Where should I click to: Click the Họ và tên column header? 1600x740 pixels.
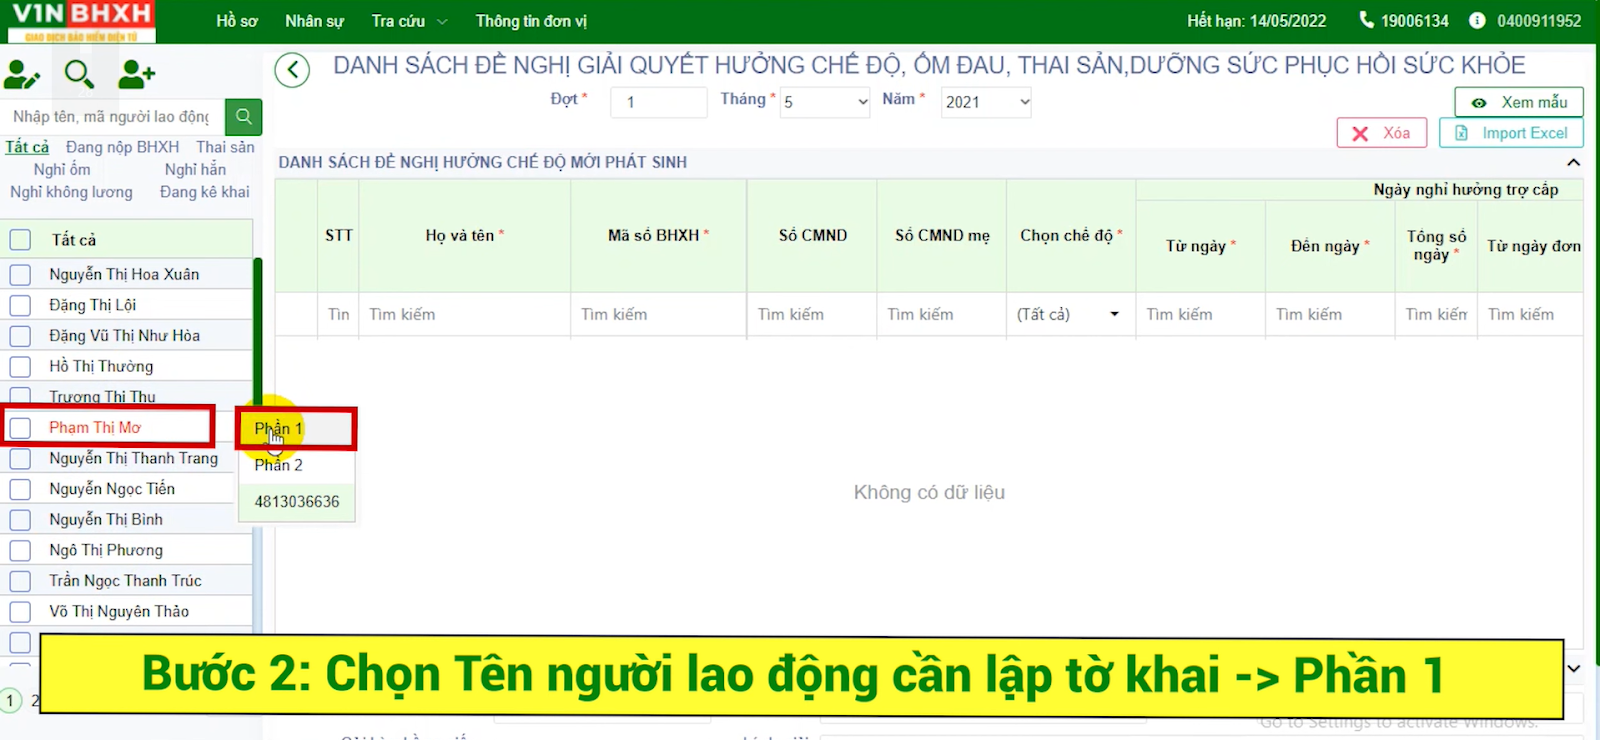point(465,236)
